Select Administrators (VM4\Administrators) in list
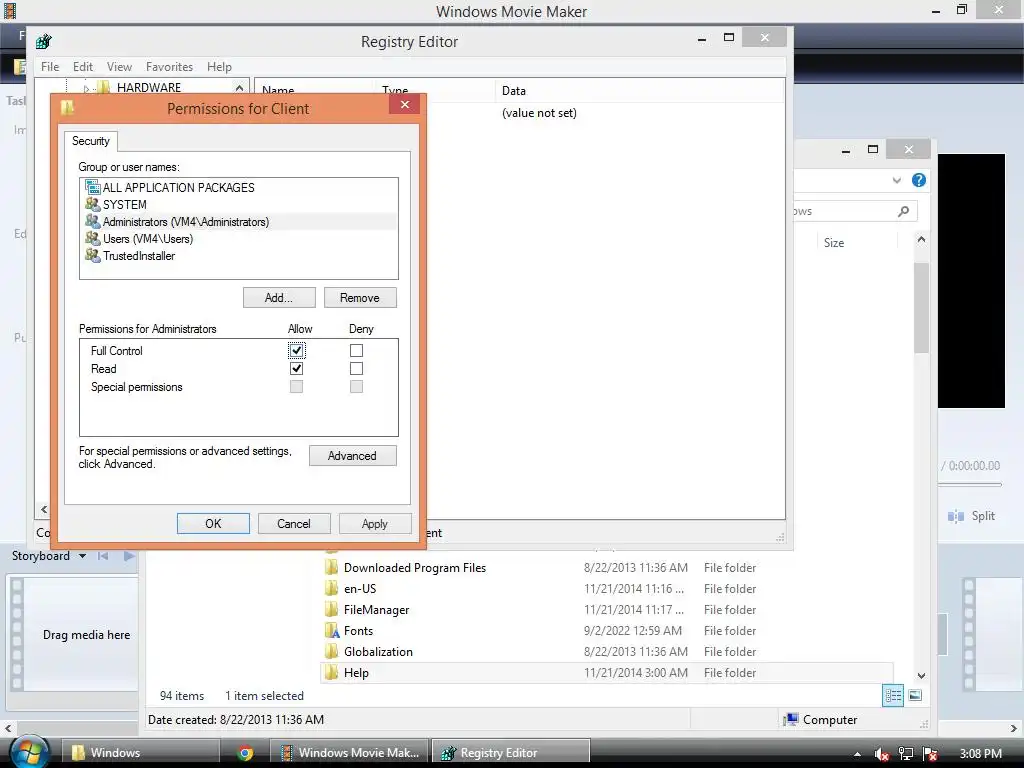This screenshot has height=768, width=1024. coord(240,222)
